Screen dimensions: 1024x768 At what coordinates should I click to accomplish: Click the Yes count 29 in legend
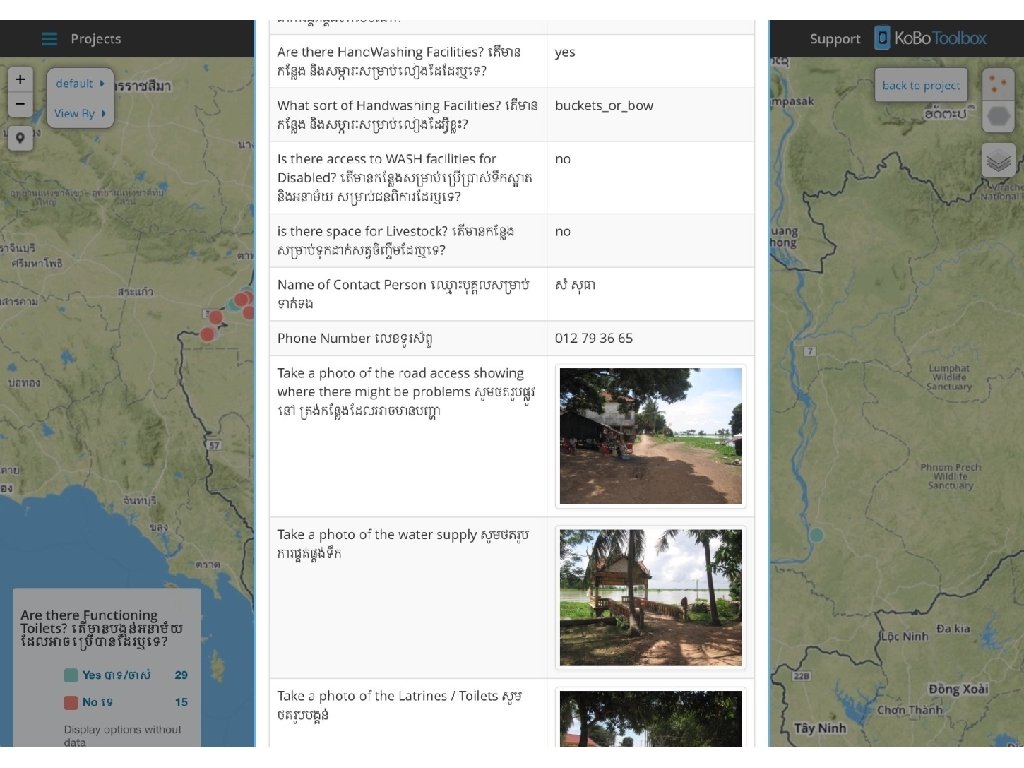pyautogui.click(x=181, y=675)
